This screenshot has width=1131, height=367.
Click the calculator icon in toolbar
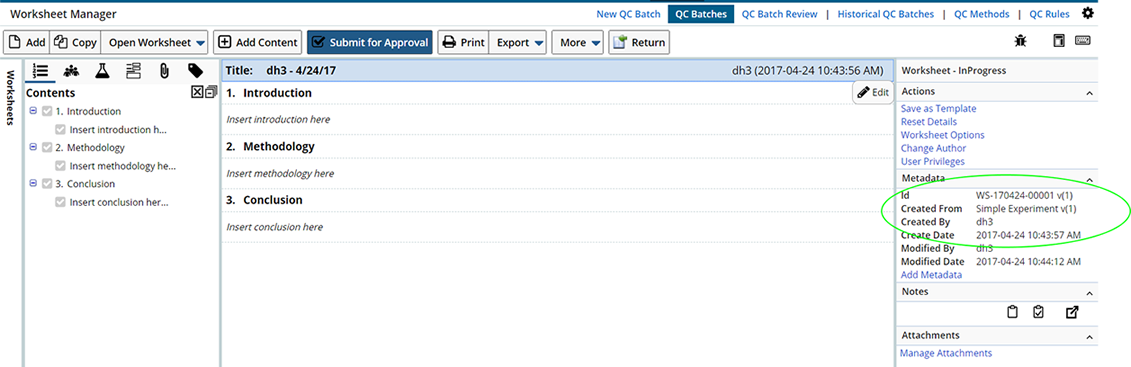point(1059,42)
